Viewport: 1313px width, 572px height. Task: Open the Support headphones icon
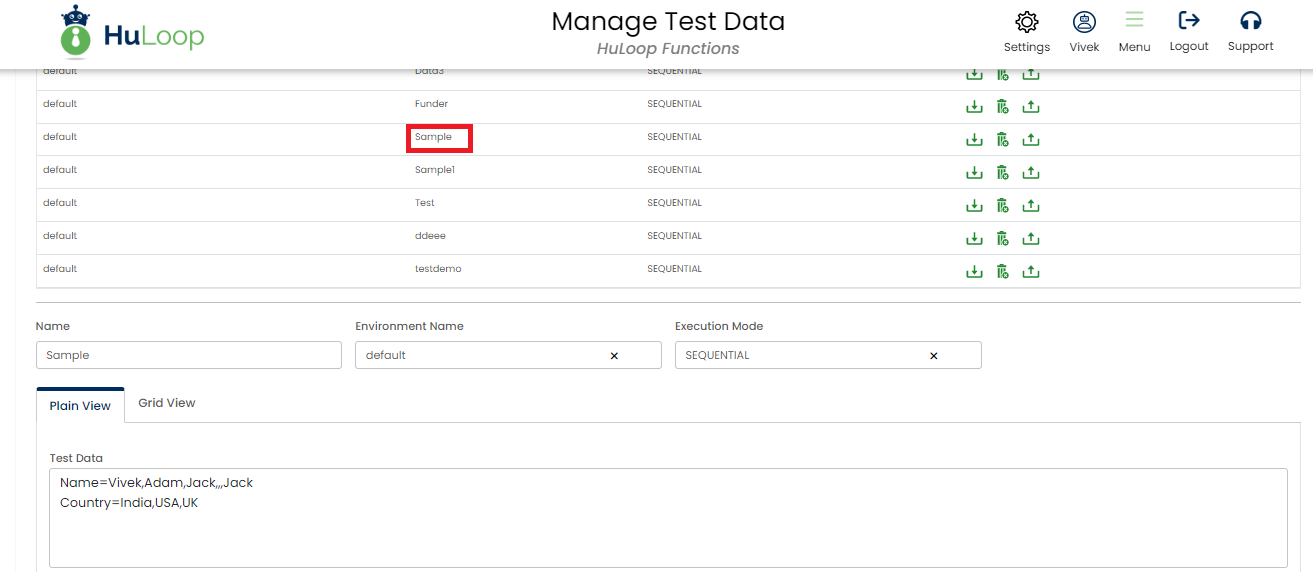(x=1250, y=22)
